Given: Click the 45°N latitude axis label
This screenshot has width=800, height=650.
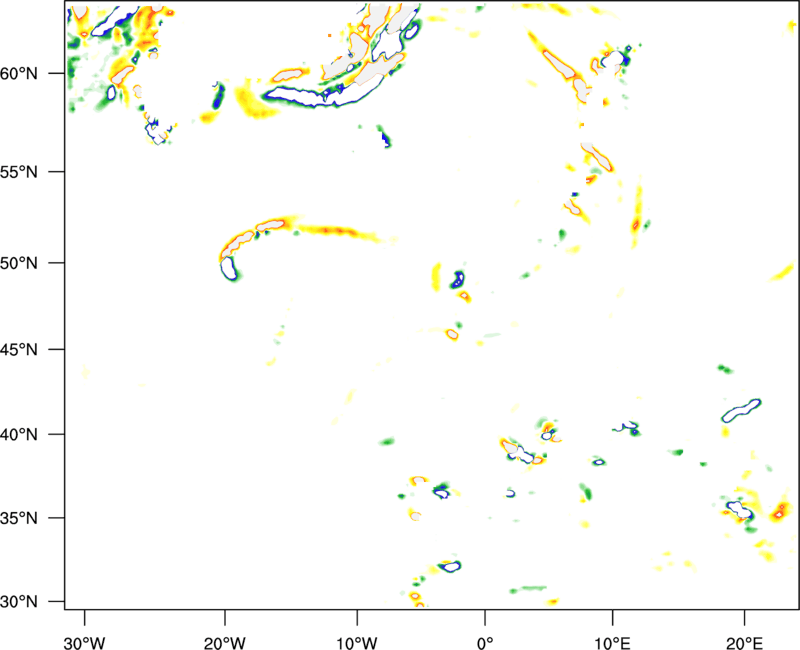Looking at the screenshot, I should pos(19,350).
